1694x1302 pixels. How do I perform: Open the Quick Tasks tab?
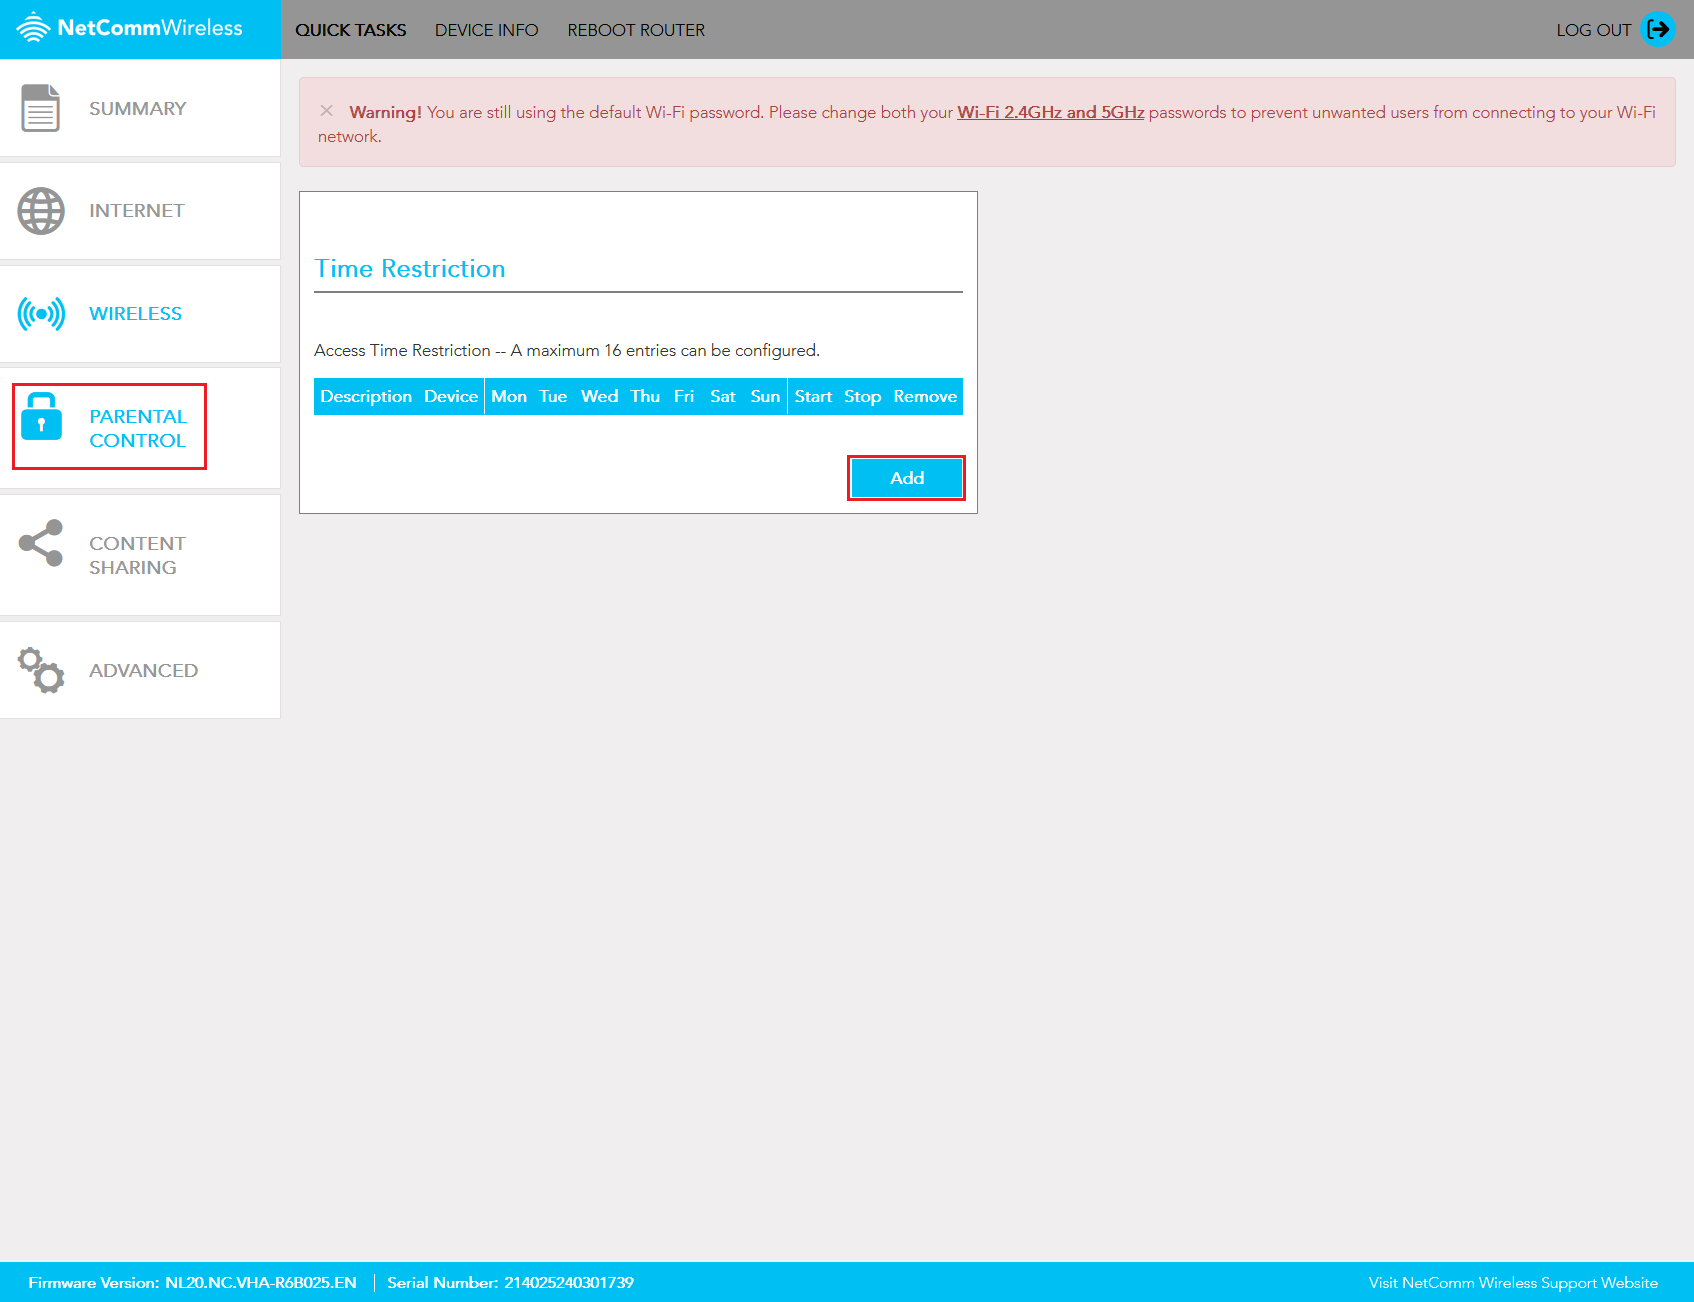351,29
